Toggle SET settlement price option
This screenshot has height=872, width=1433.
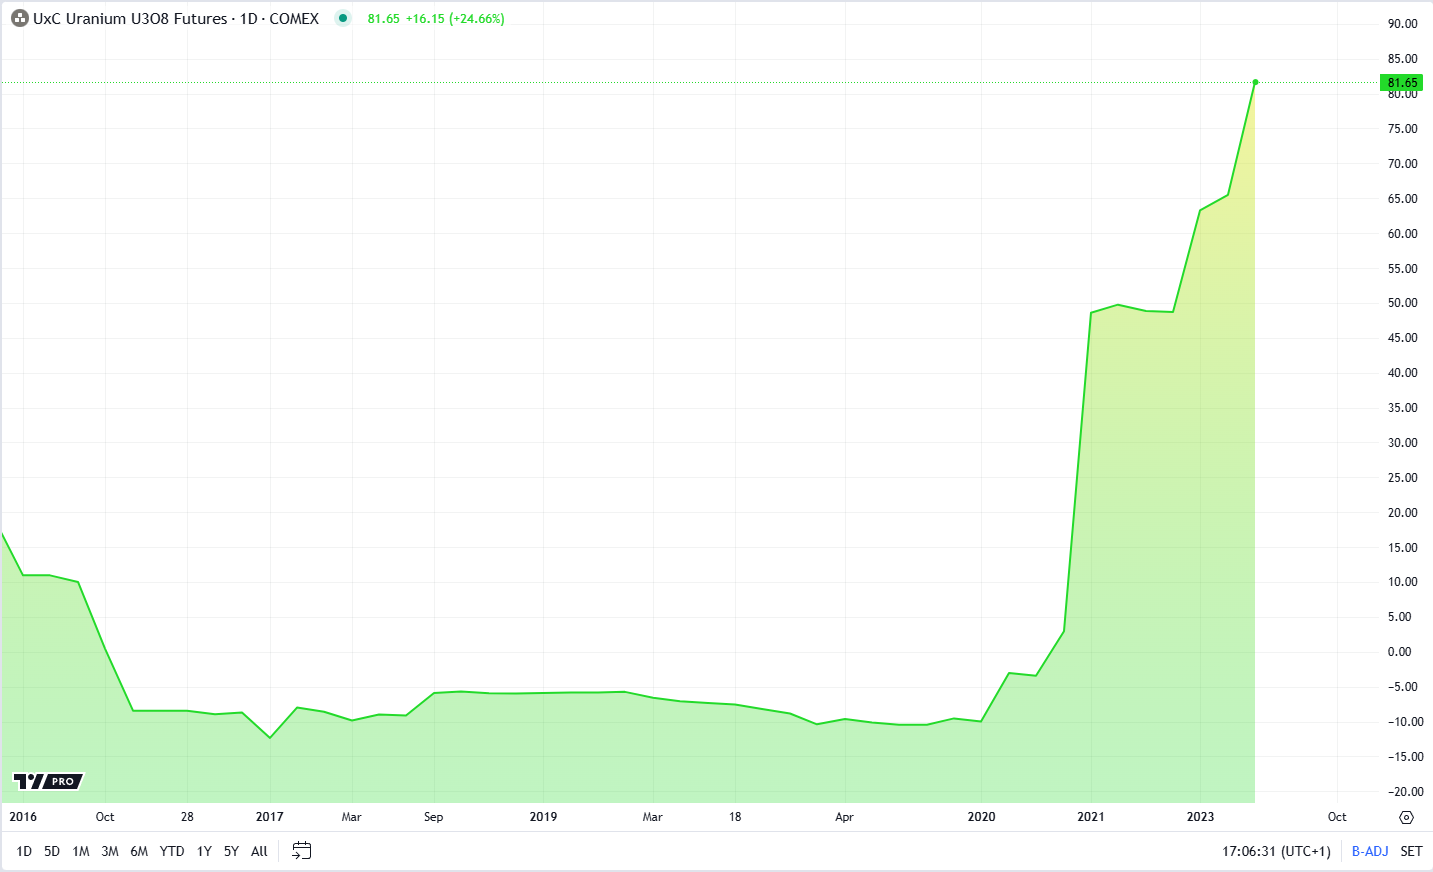coord(1411,851)
